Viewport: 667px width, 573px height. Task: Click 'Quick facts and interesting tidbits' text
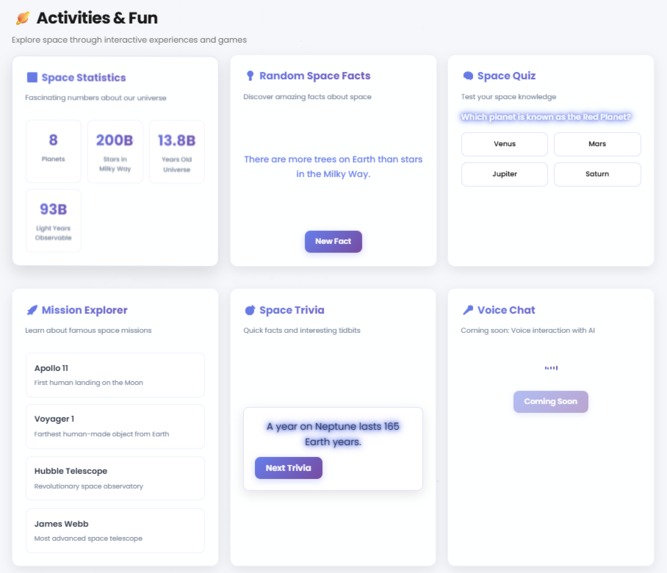pyautogui.click(x=302, y=330)
